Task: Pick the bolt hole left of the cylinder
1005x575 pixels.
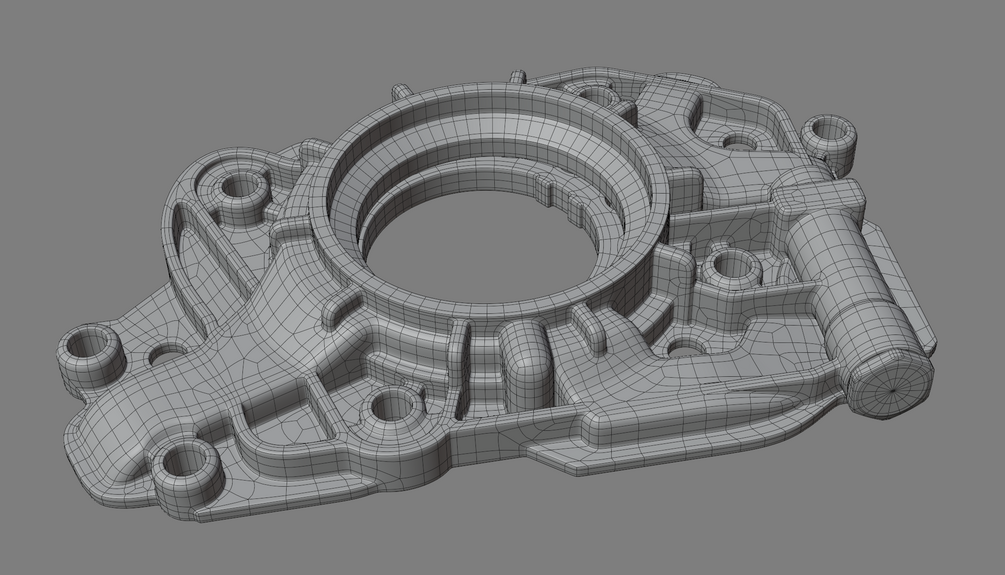Action: tap(729, 263)
